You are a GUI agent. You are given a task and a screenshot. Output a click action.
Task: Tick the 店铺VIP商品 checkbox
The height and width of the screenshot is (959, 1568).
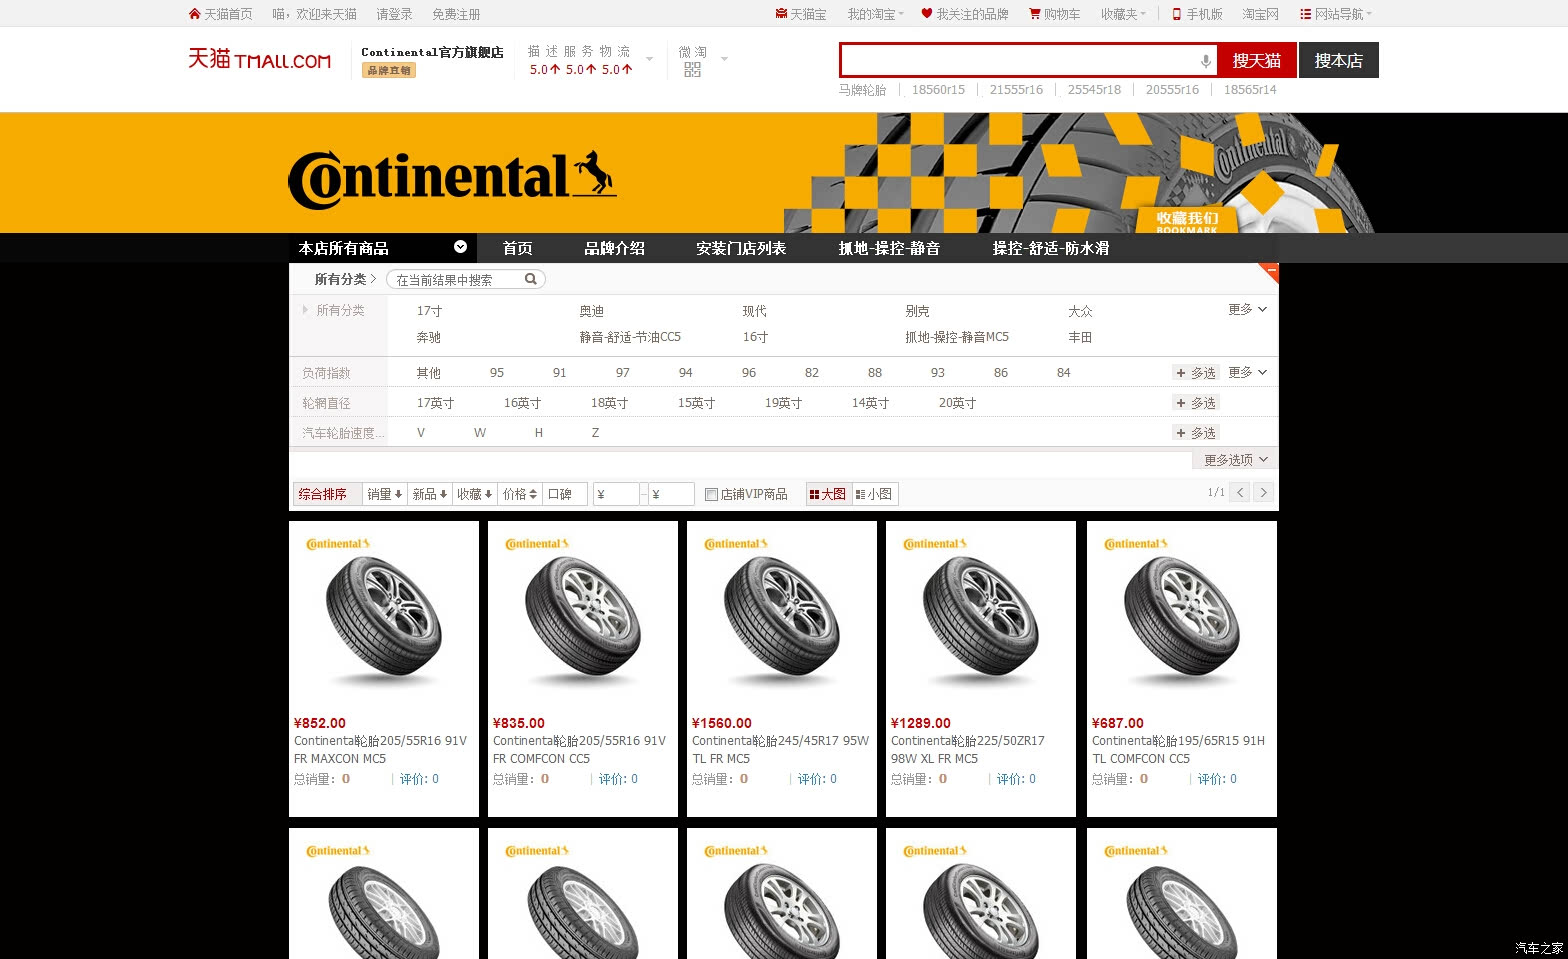(711, 494)
